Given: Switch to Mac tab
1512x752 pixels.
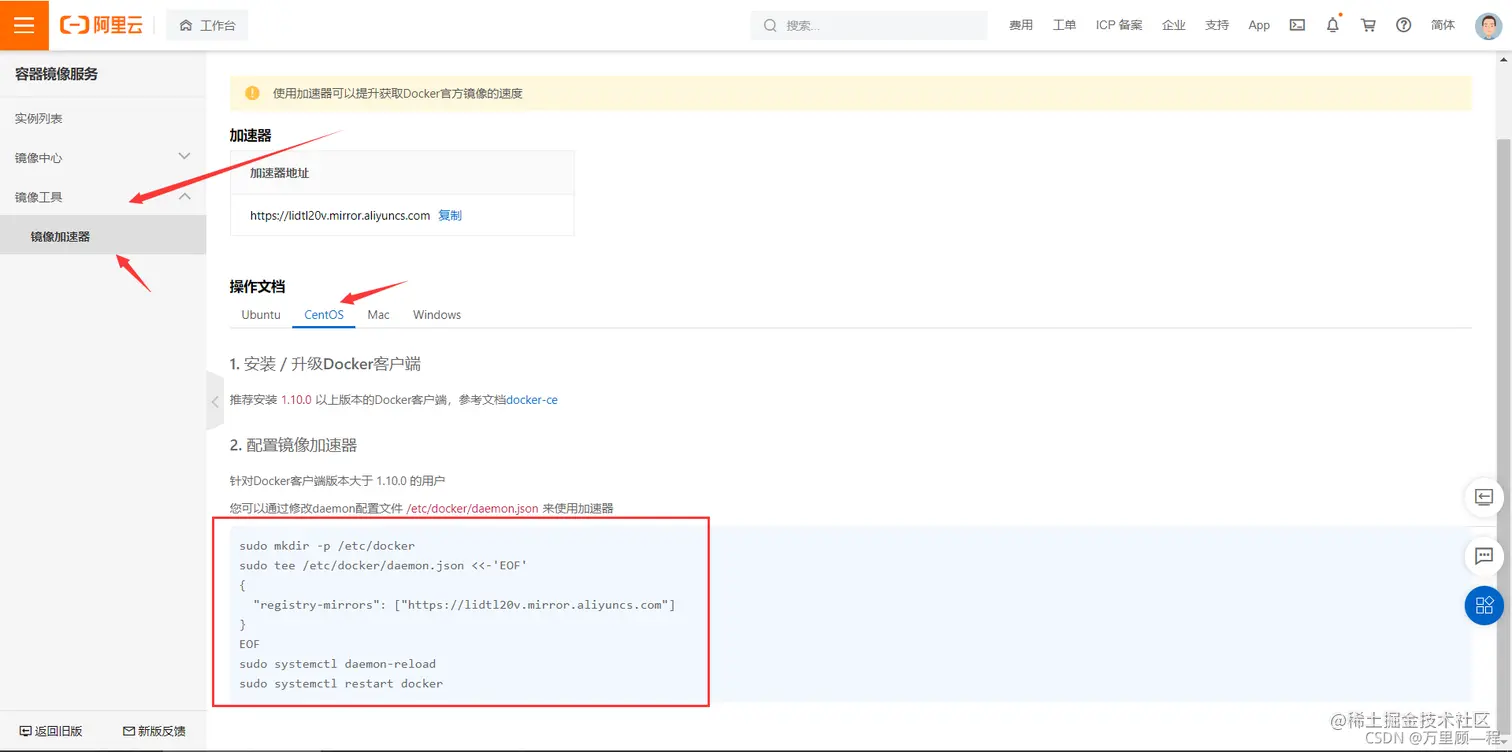Looking at the screenshot, I should pos(378,314).
